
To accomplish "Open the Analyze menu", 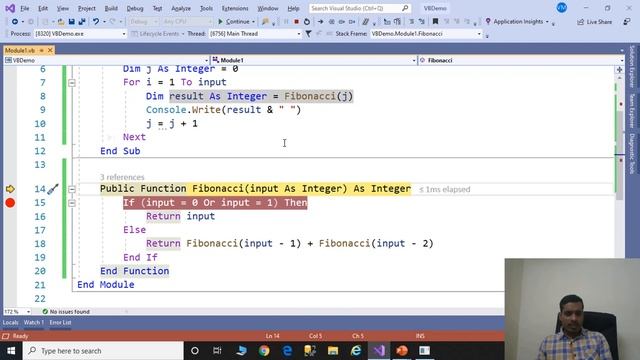I will click(x=181, y=8).
